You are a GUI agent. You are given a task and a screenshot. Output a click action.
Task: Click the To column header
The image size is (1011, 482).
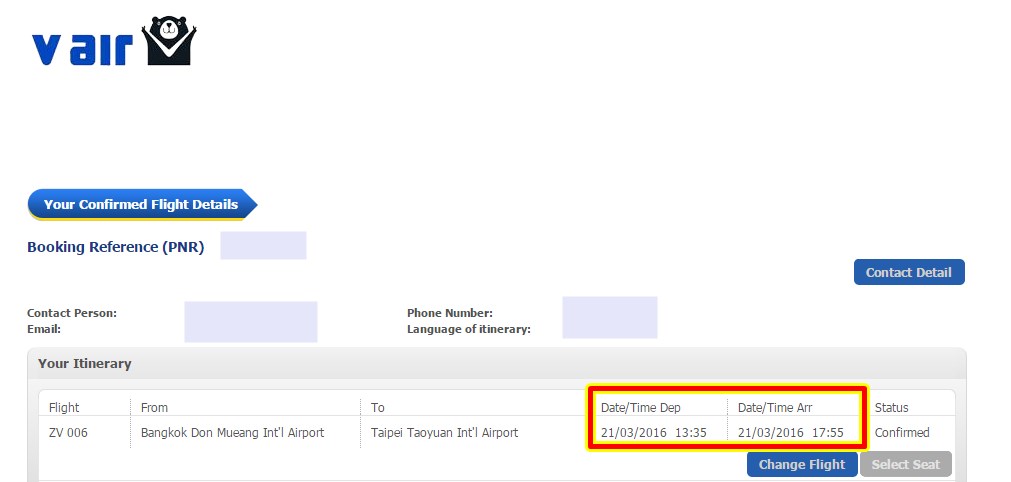378,407
